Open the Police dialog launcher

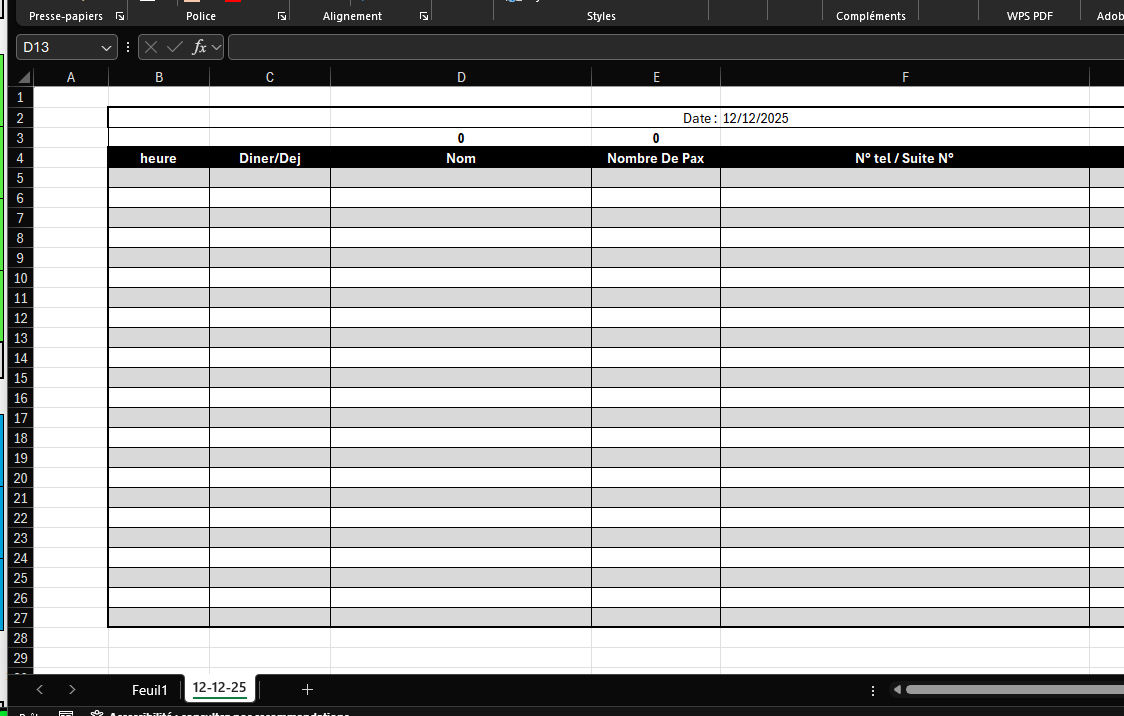coord(281,17)
